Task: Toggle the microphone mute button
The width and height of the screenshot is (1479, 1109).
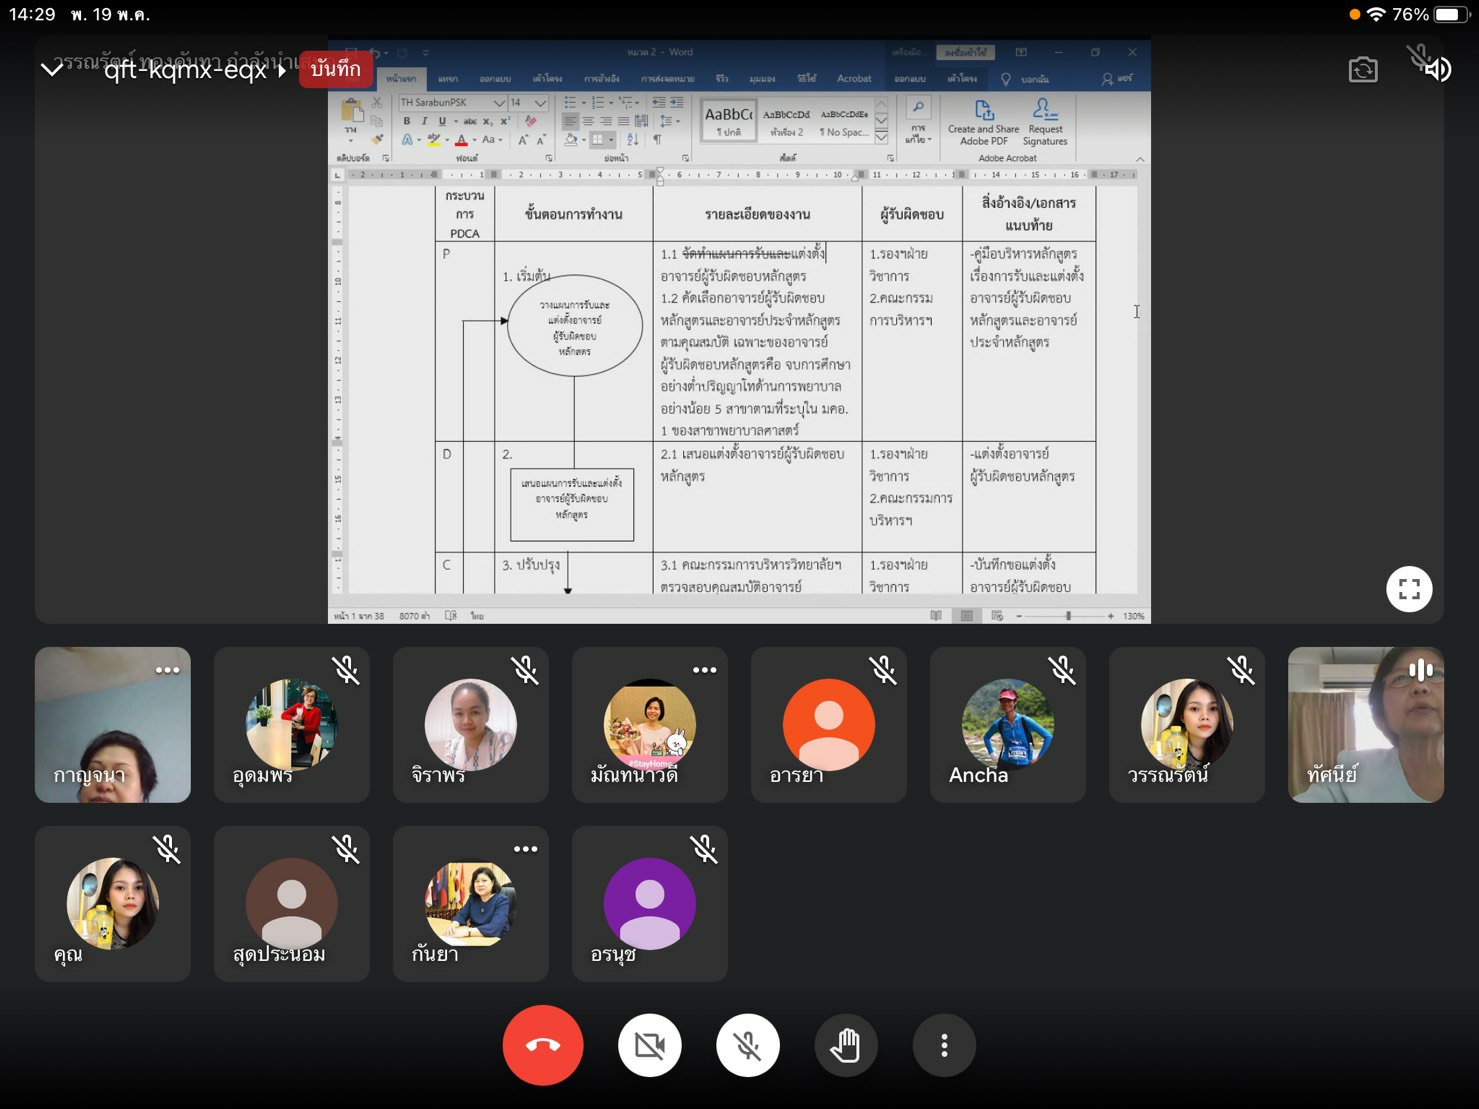Action: pos(747,1045)
